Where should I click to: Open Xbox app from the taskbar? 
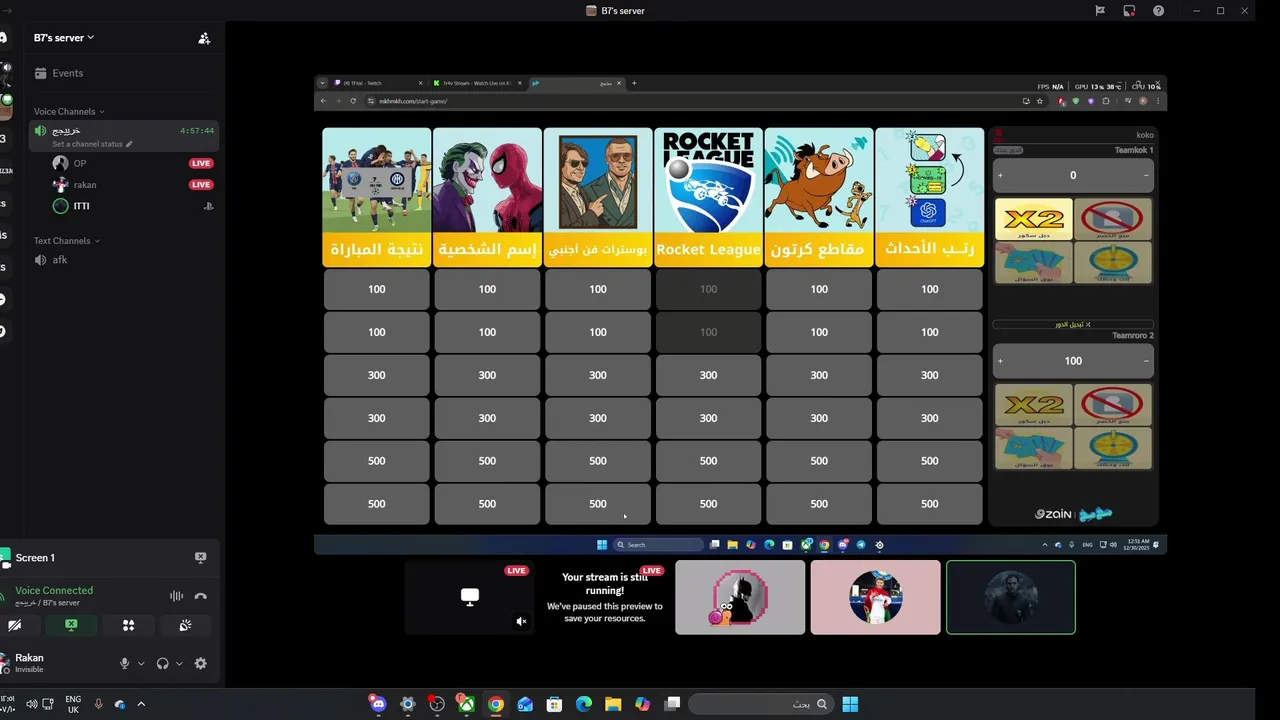(x=466, y=704)
